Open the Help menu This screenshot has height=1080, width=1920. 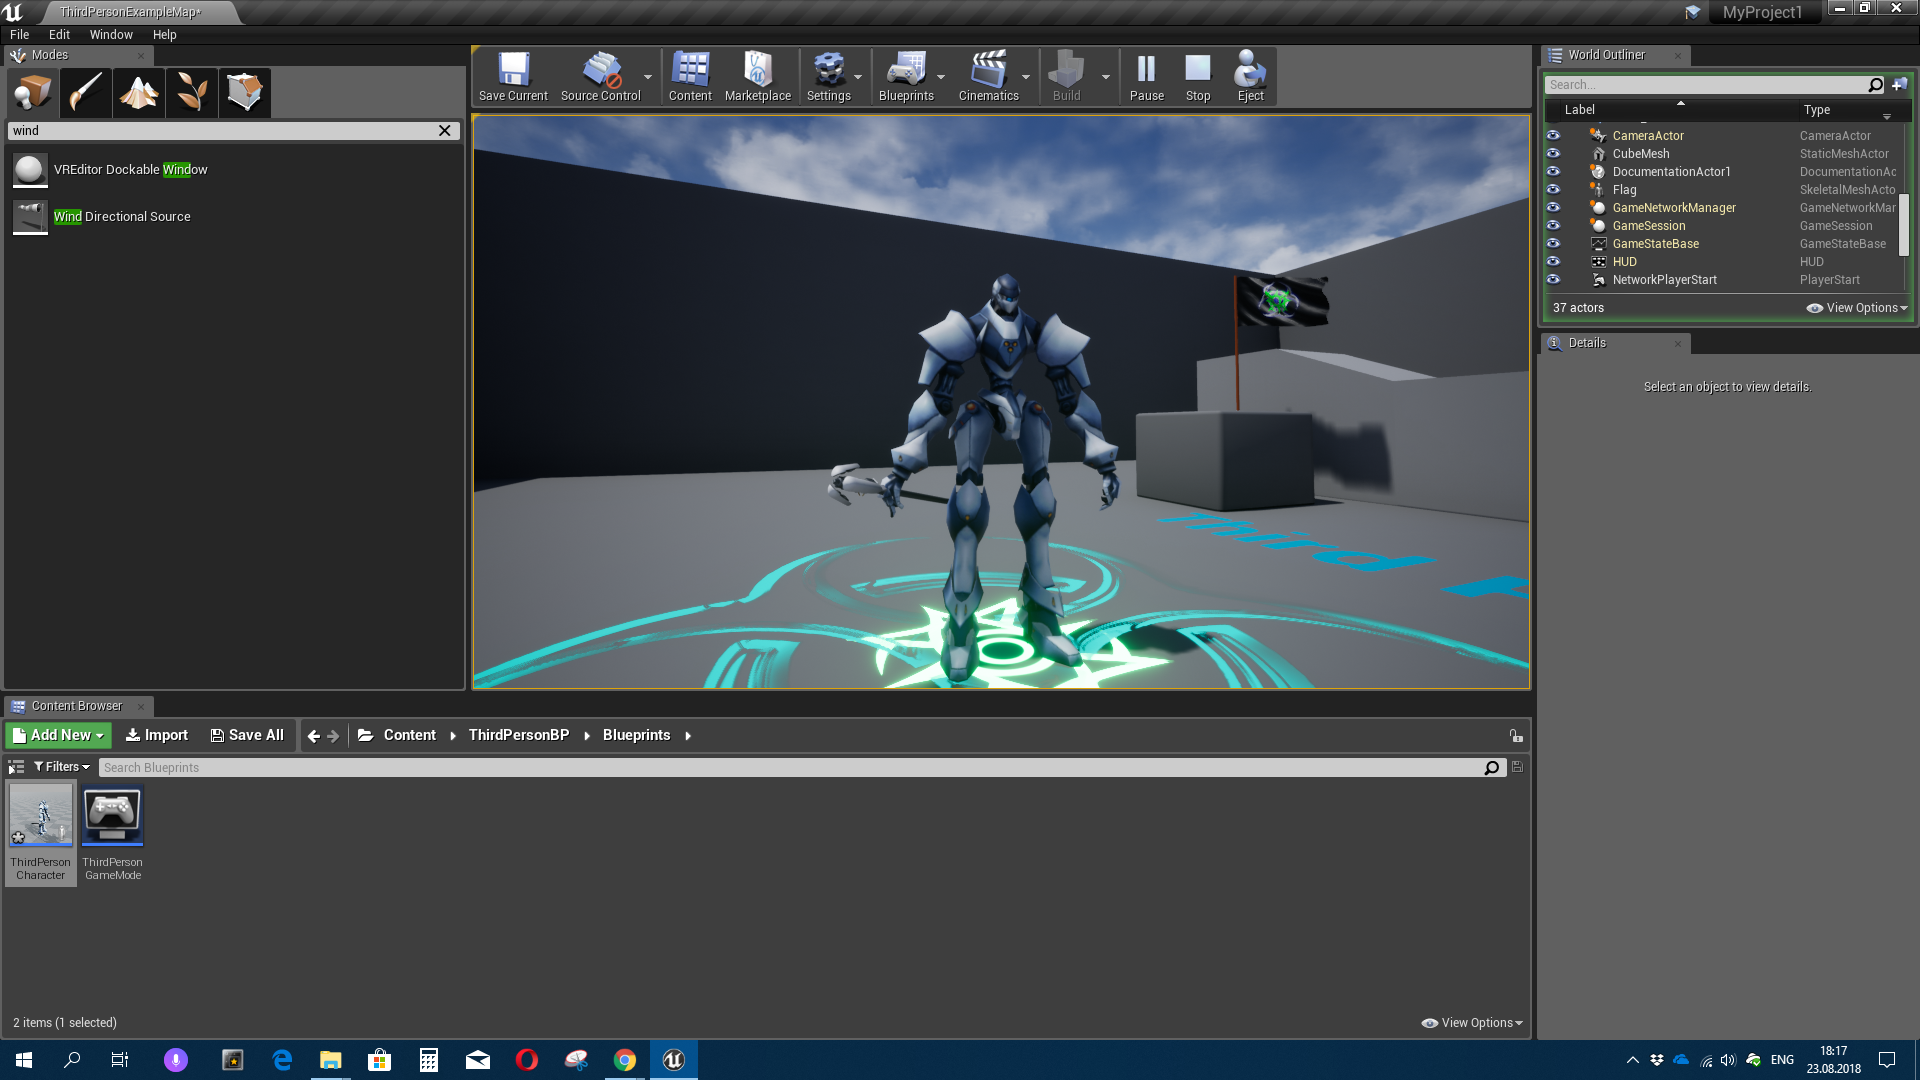[x=165, y=35]
